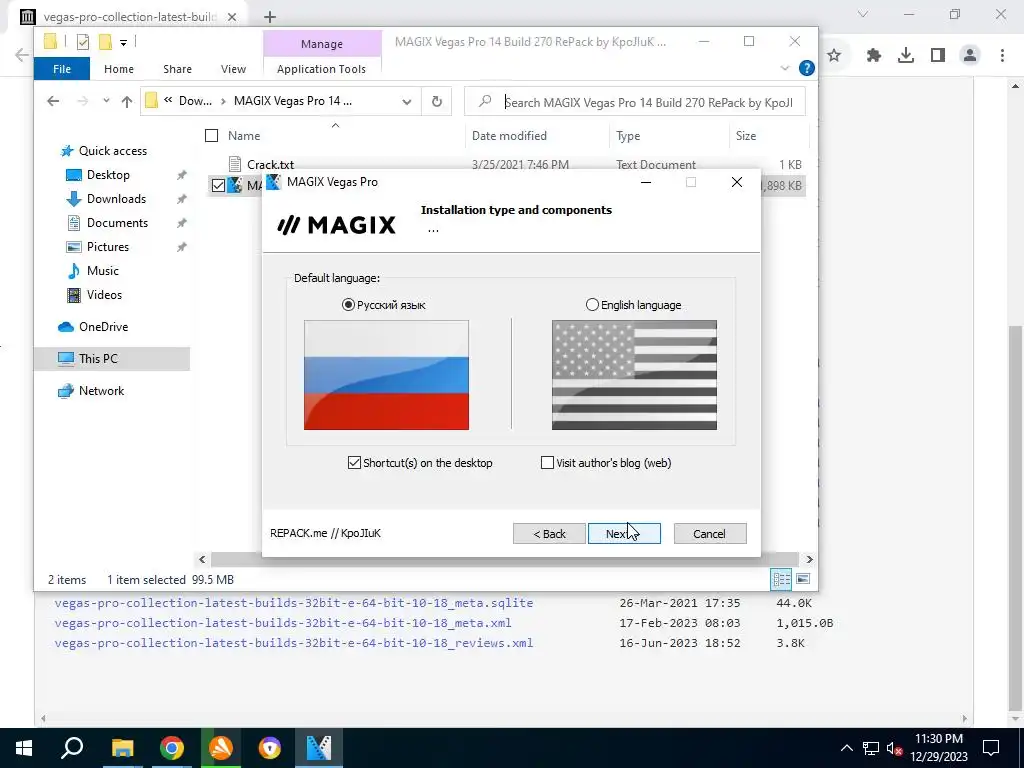
Task: Close the vegas-pro-collection browser tab
Action: [x=232, y=18]
